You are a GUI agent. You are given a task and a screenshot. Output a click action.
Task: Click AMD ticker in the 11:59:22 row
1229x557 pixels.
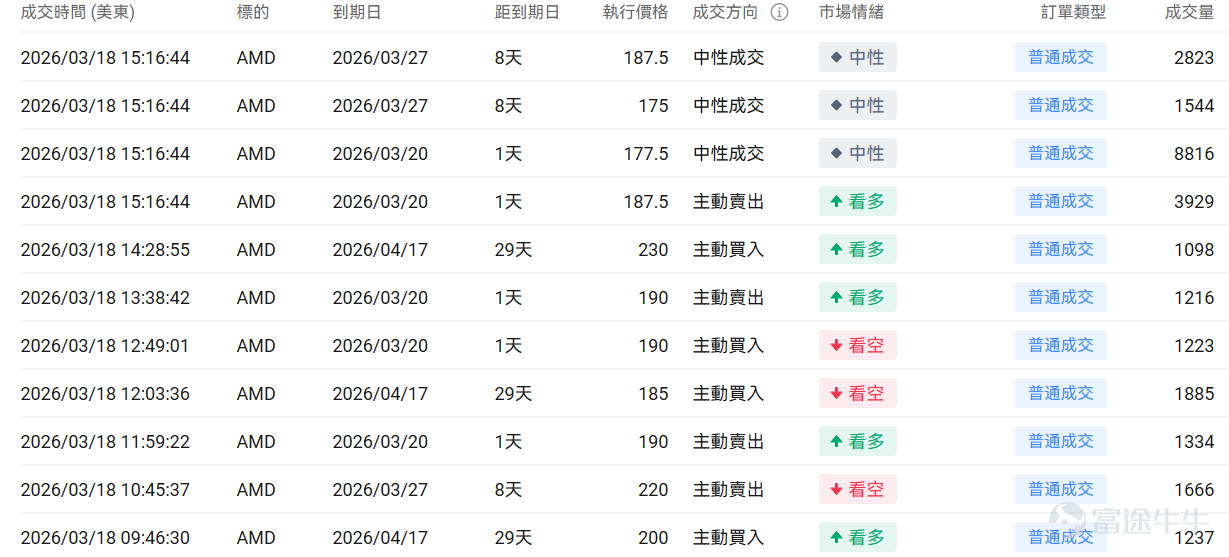click(x=256, y=442)
